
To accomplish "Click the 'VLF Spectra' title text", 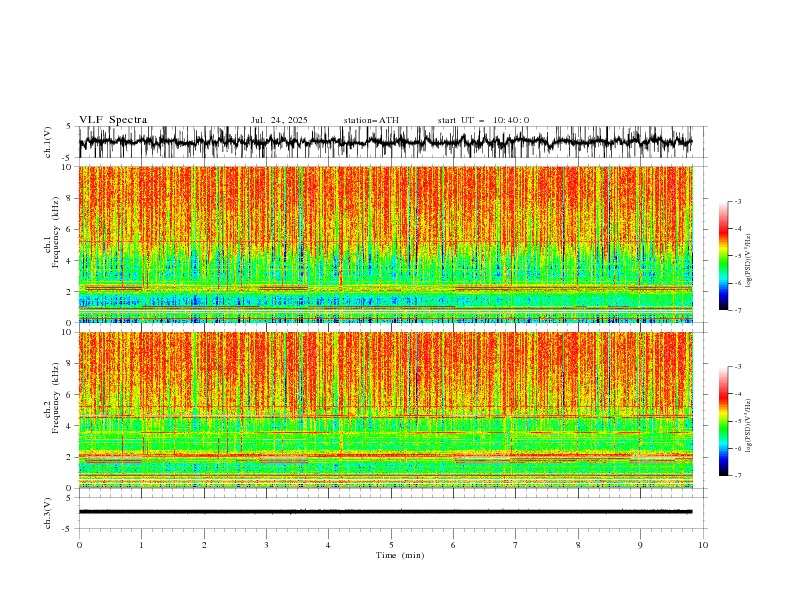I will click(x=113, y=120).
